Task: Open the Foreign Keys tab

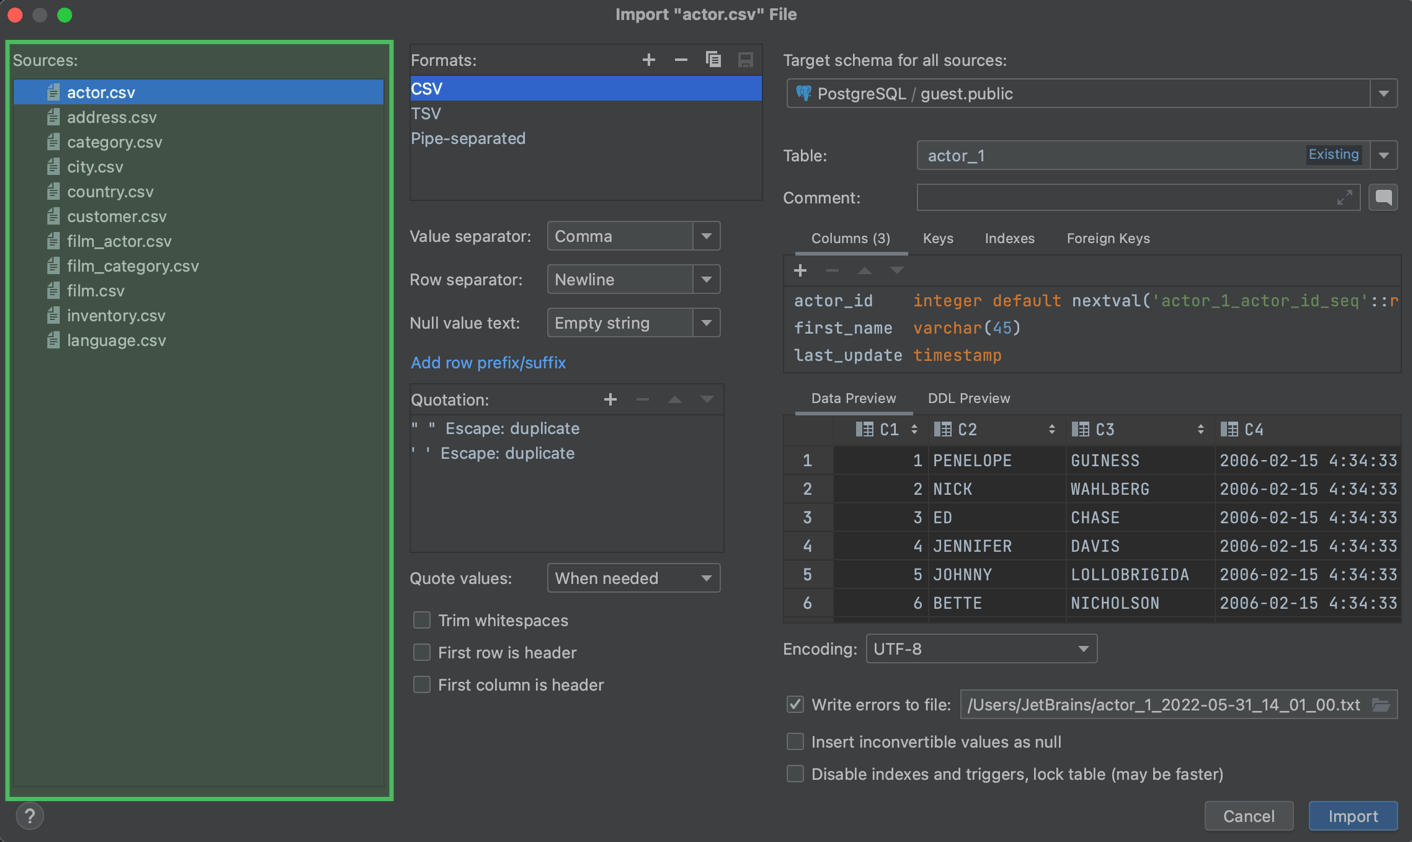Action: click(x=1107, y=238)
